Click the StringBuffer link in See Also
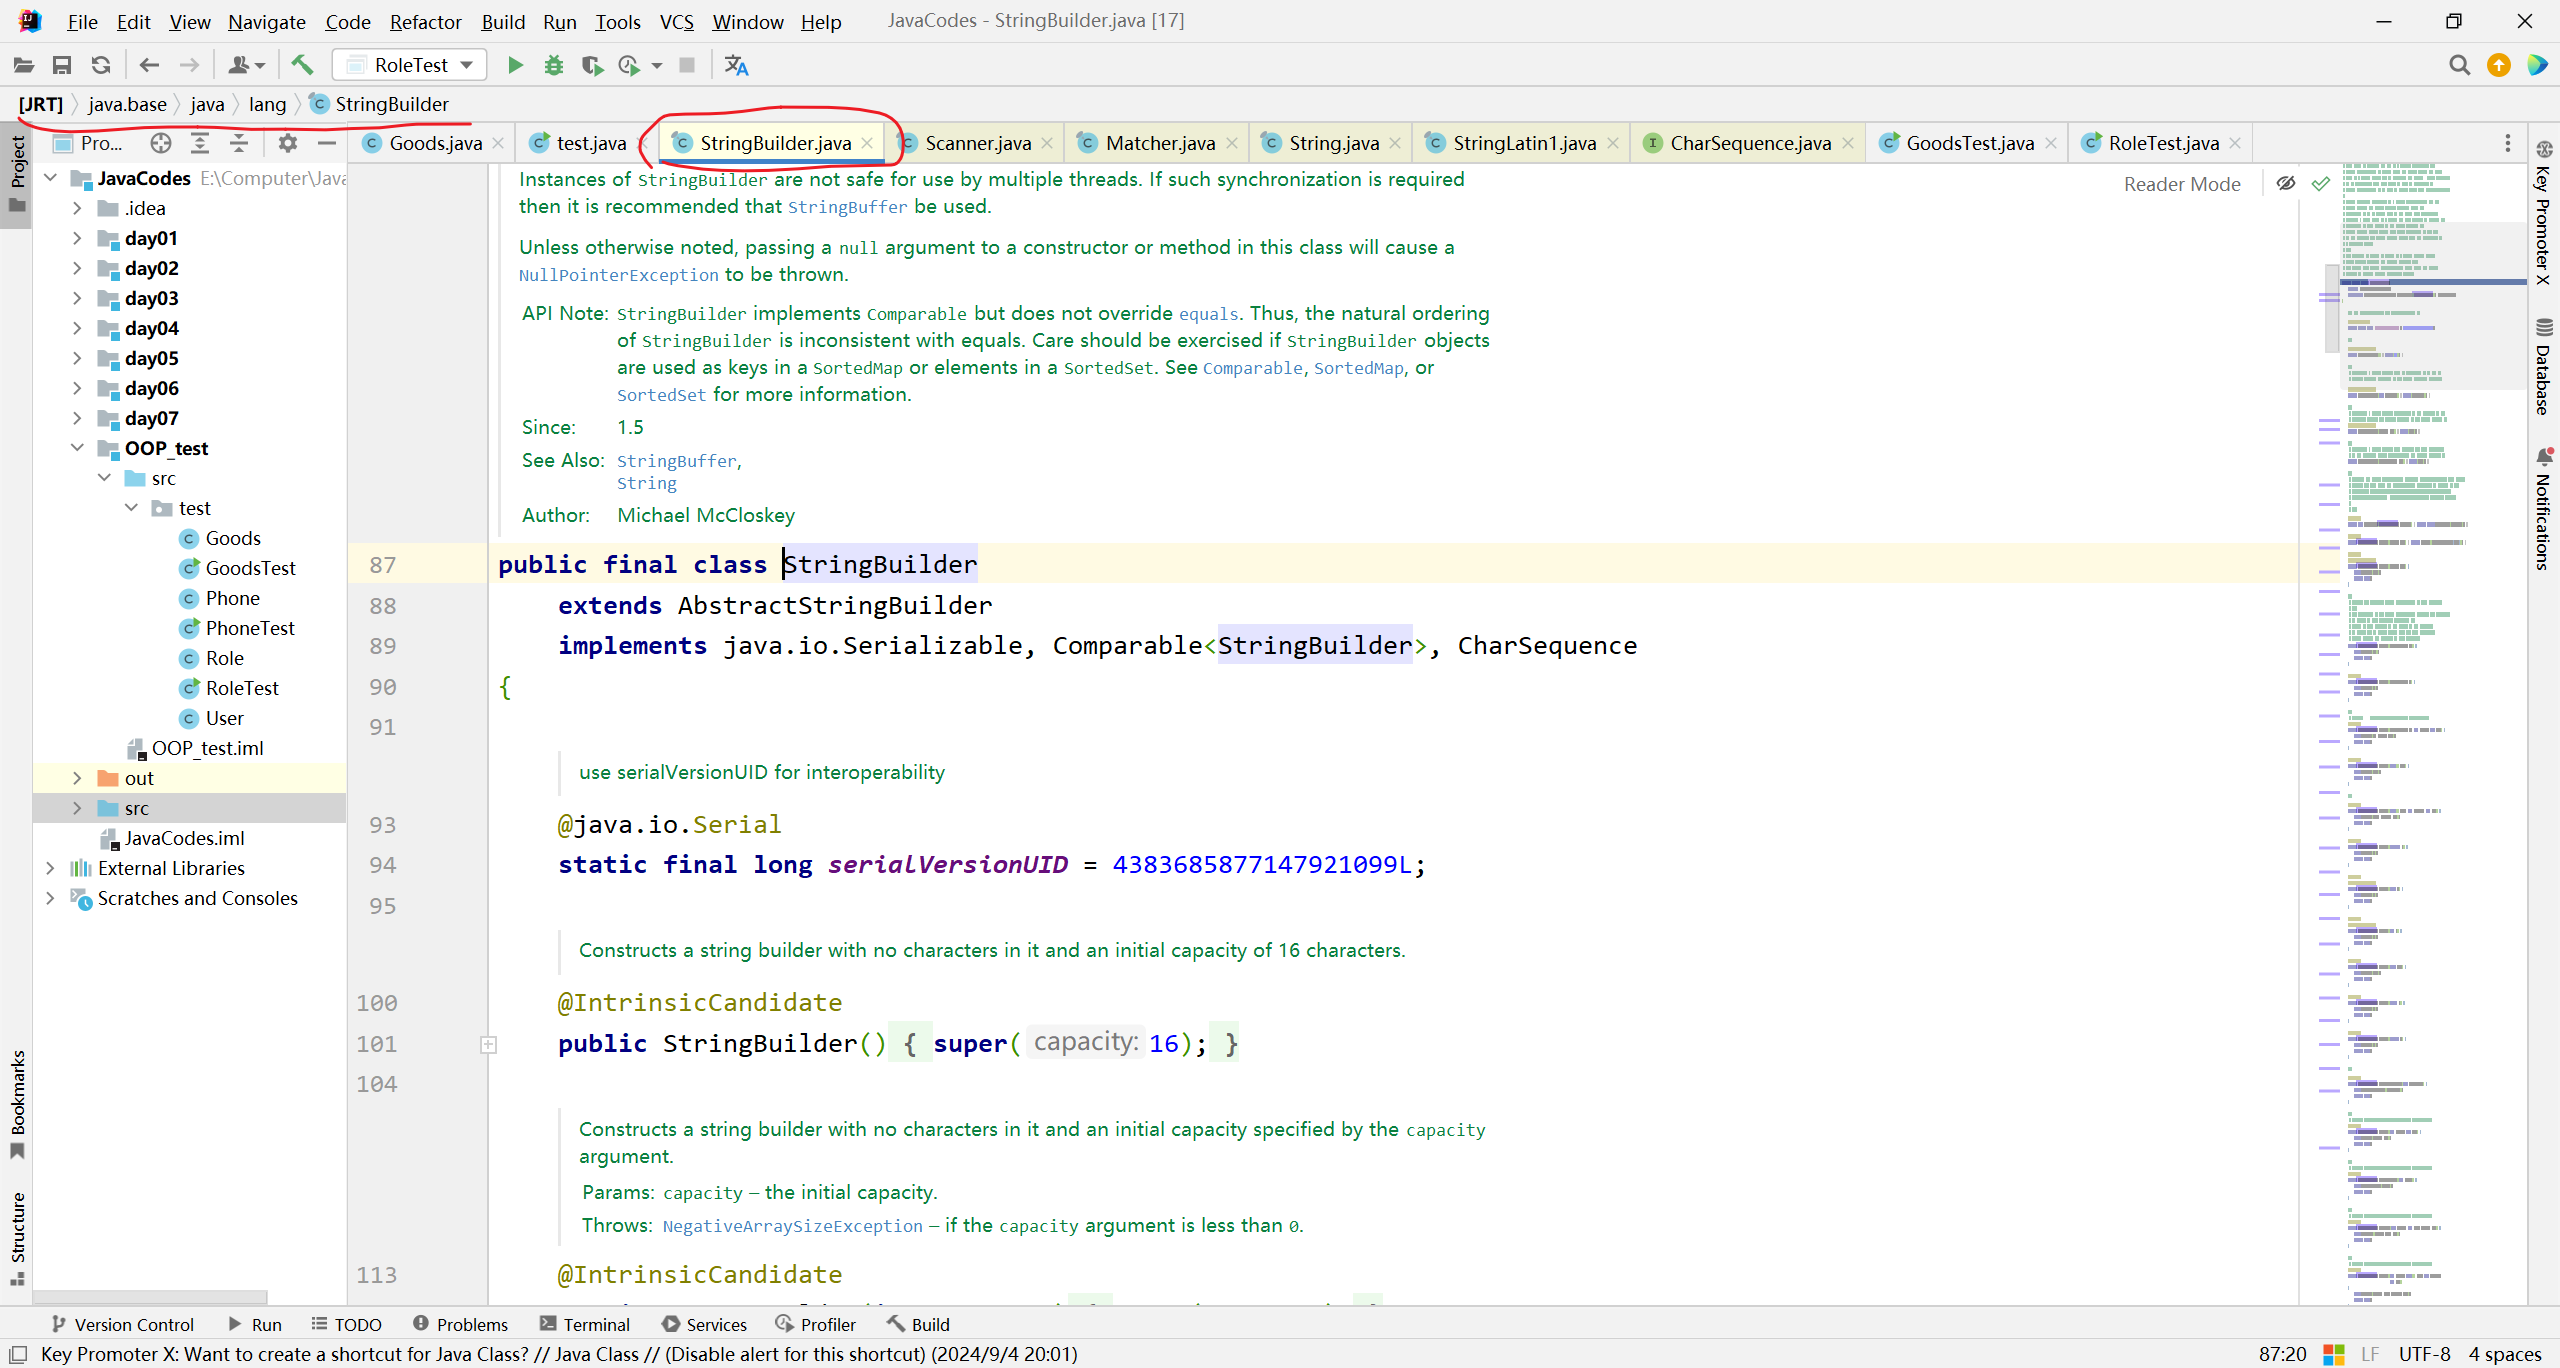 click(676, 461)
